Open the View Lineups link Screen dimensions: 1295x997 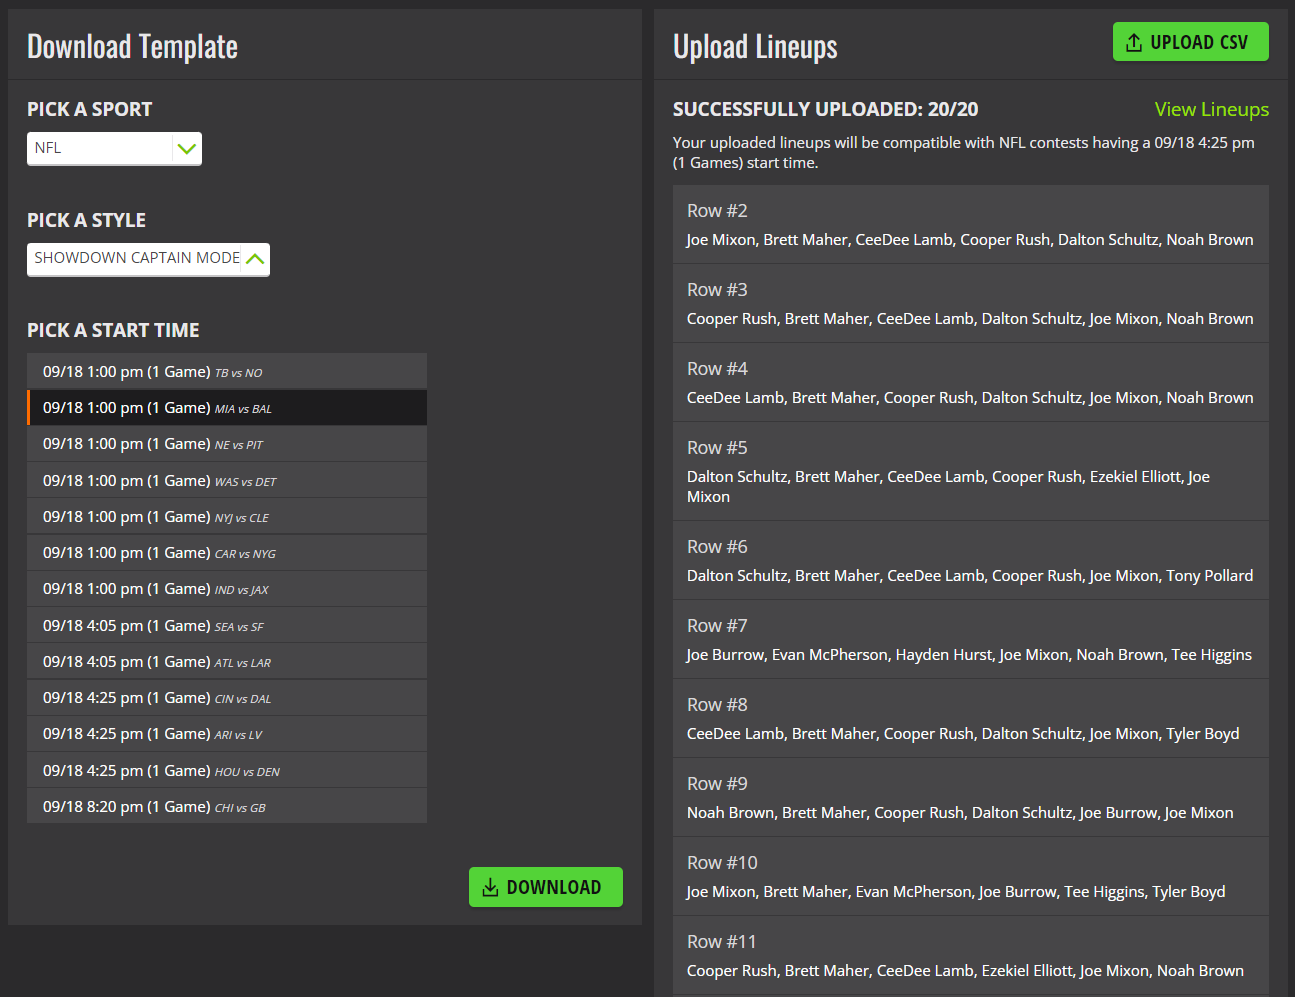pos(1211,109)
